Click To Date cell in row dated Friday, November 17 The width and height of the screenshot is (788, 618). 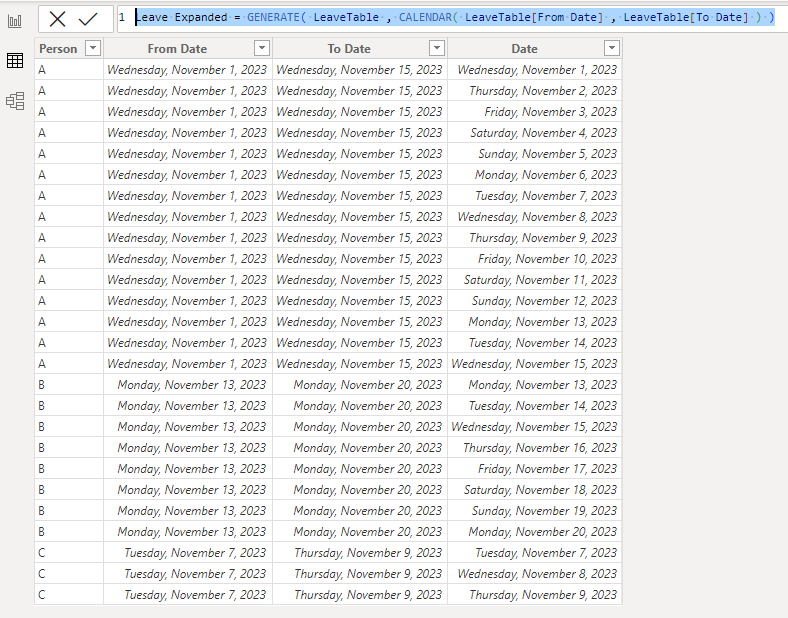tap(360, 469)
